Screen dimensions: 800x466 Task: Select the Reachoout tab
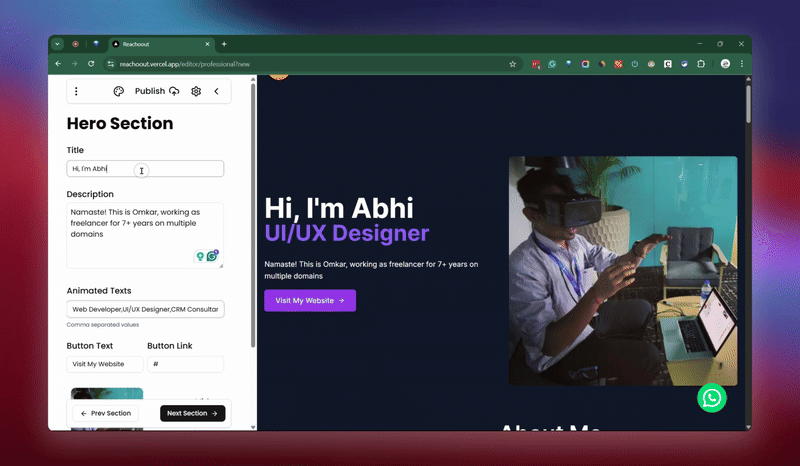(161, 44)
